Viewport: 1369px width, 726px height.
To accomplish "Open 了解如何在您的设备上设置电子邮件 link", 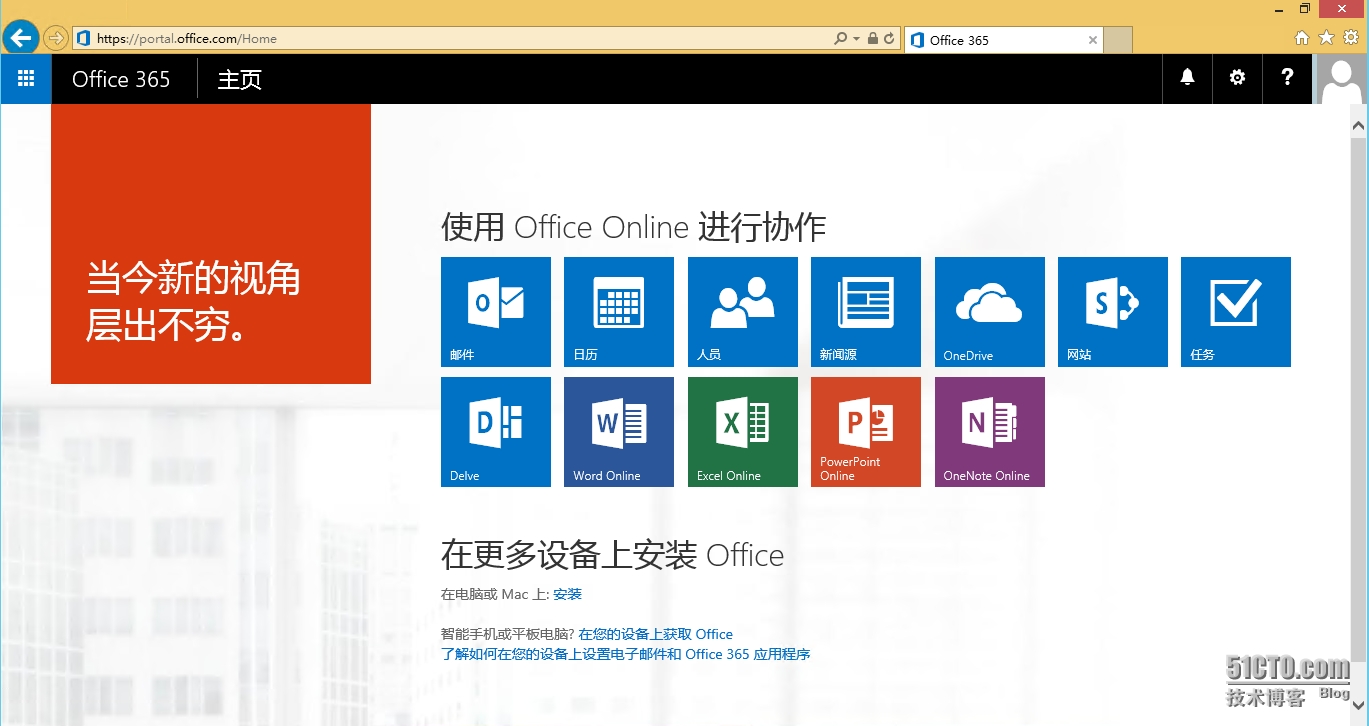I will (626, 654).
